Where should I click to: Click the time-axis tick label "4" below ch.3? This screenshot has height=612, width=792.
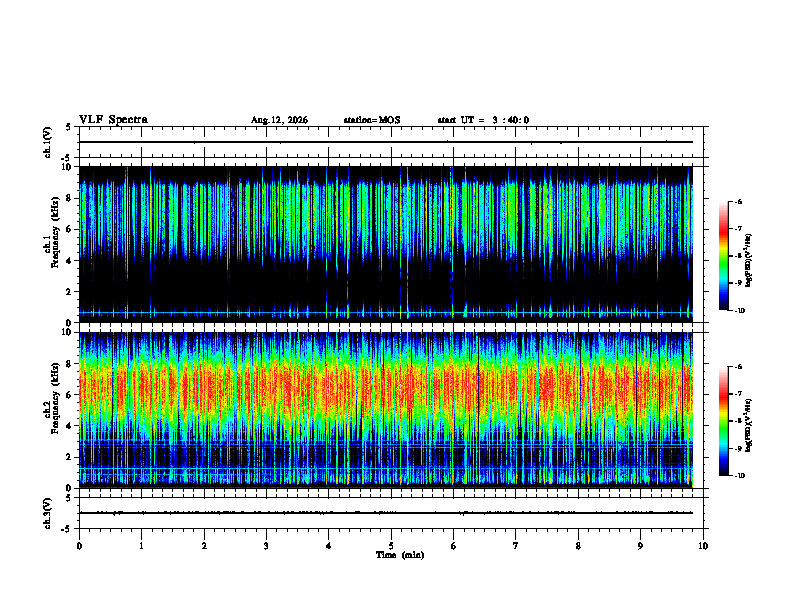(328, 546)
